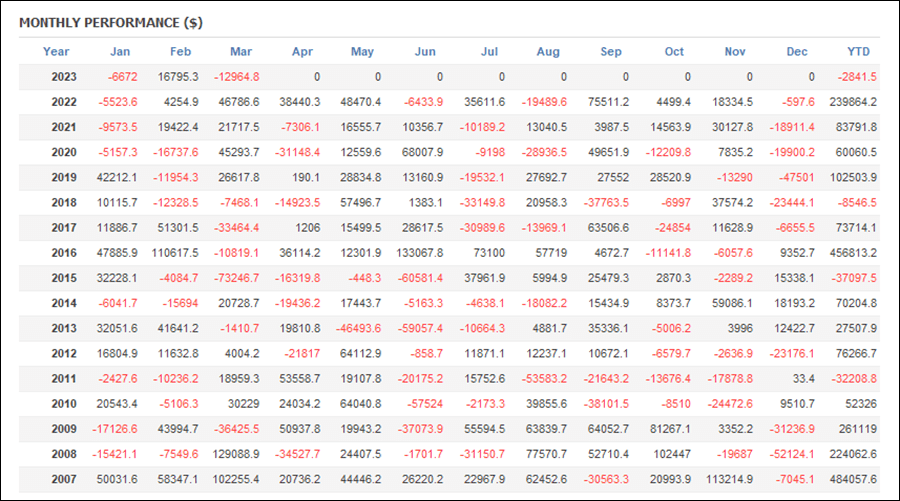Select the Dec column header
Screen dimensions: 900x501
pos(797,52)
